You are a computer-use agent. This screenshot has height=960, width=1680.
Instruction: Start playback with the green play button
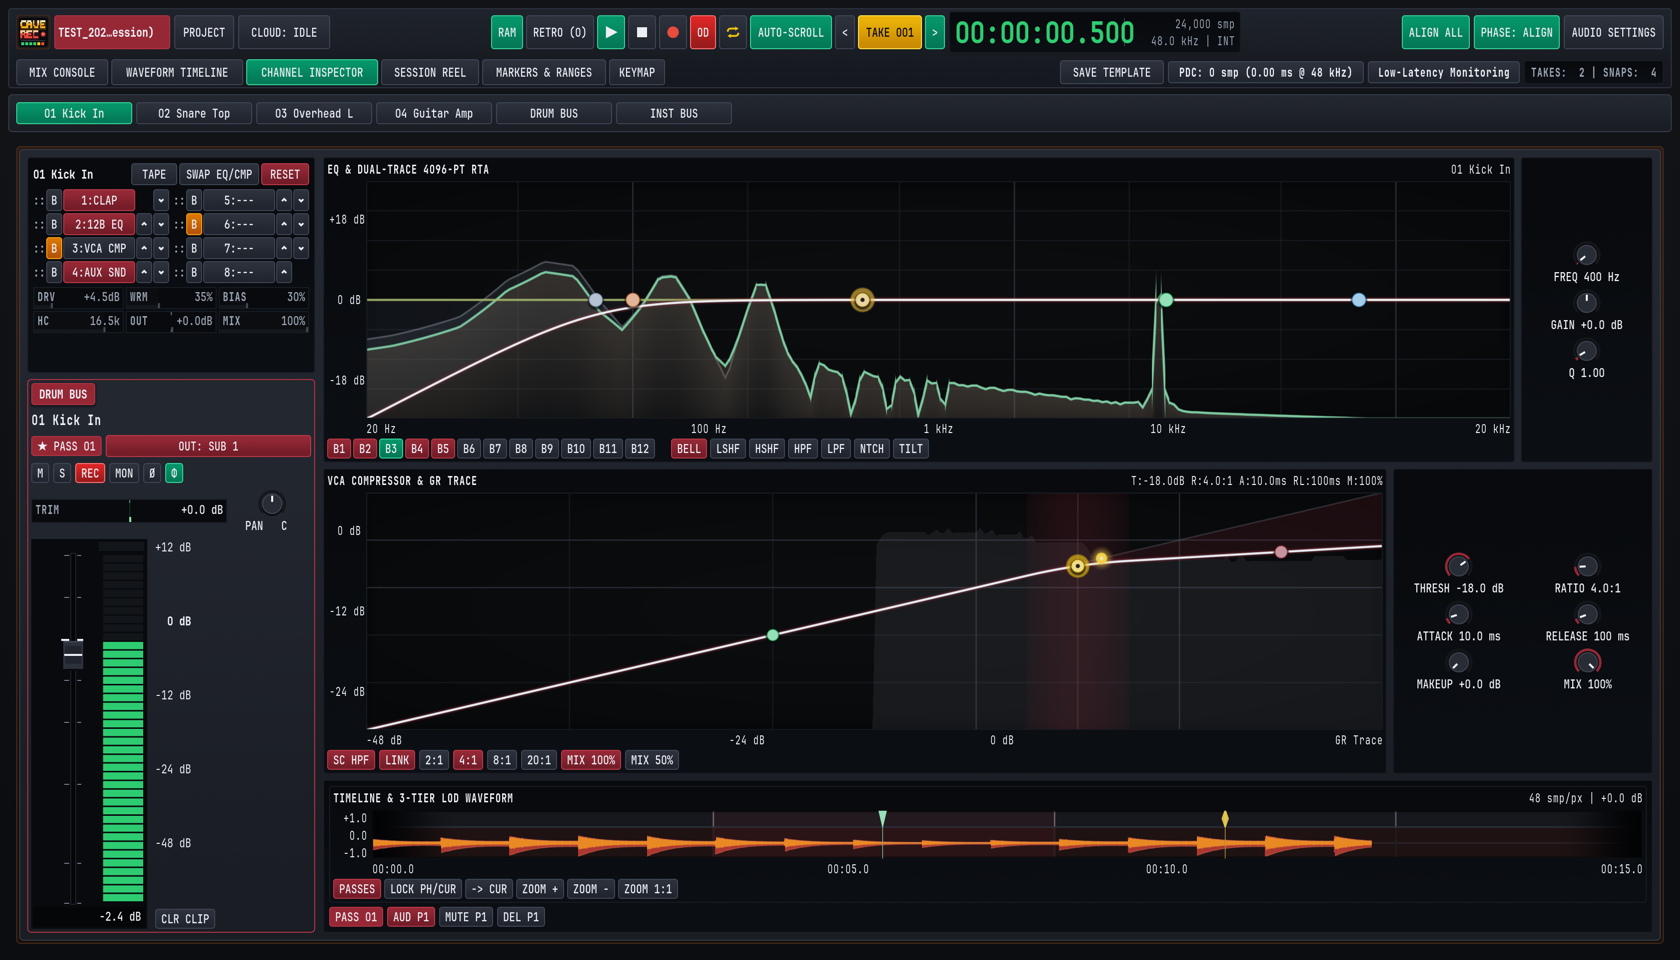(610, 32)
